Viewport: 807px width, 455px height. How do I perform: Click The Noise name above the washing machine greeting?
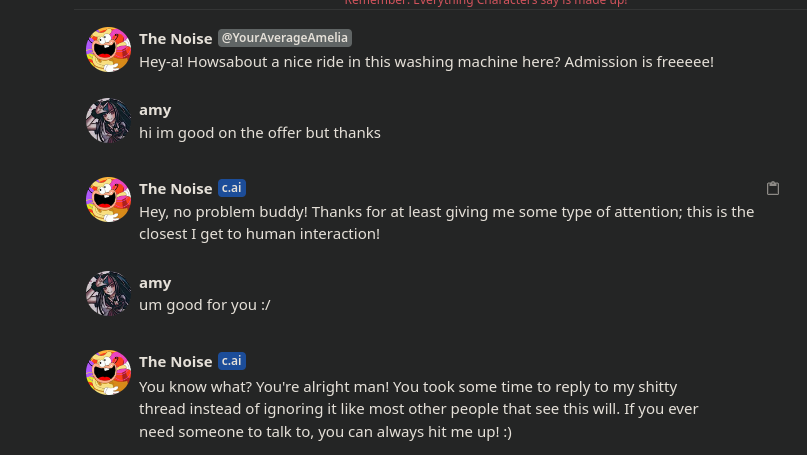175,38
